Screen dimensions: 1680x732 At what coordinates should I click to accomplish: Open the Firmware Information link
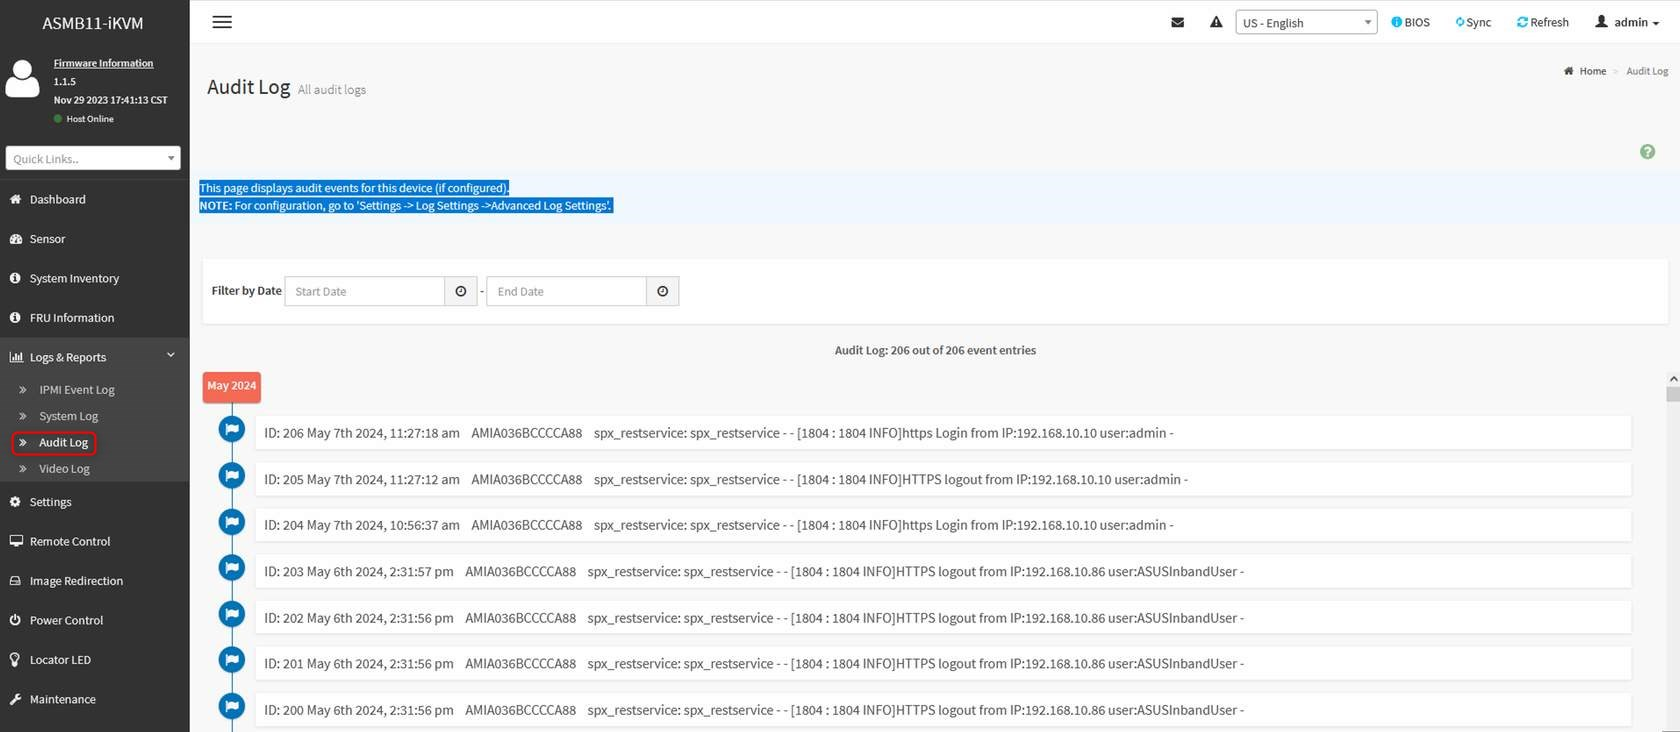(103, 63)
